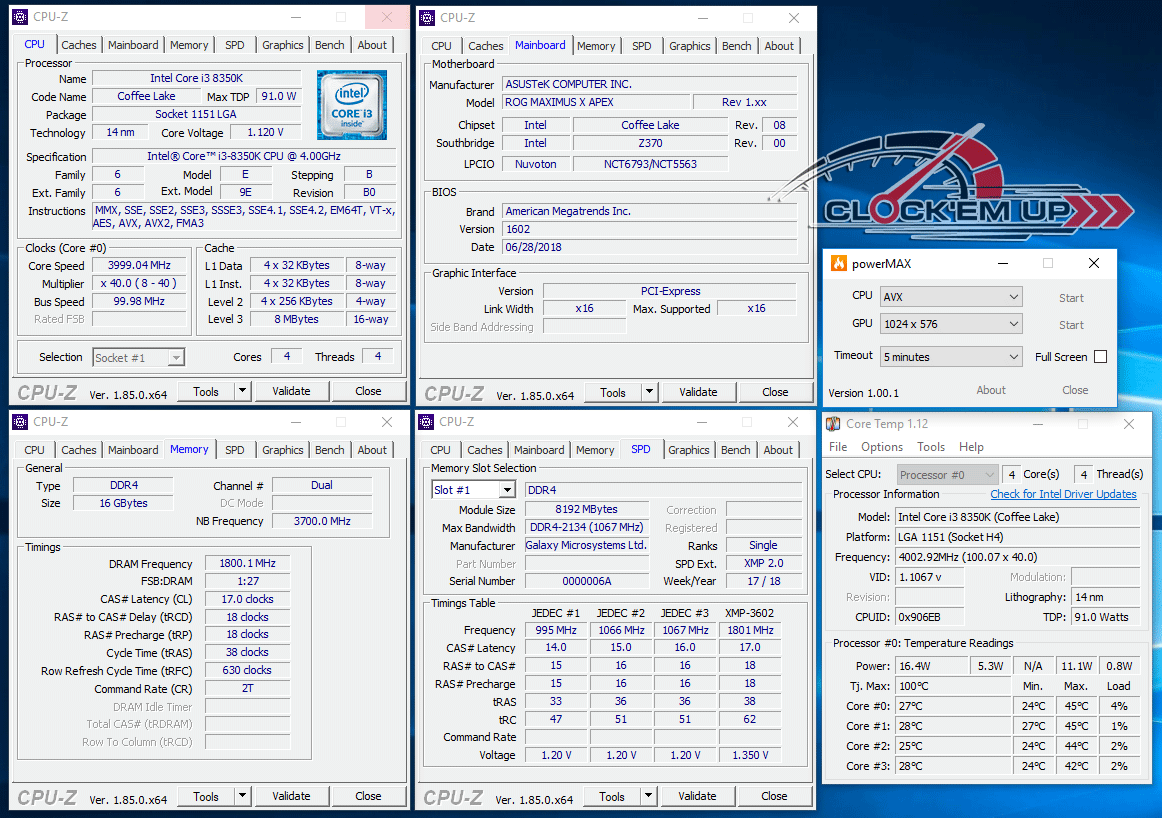Click the Close button at the bottom of the CPU-Z Memory window
Screen dimensions: 1162x818
368,796
